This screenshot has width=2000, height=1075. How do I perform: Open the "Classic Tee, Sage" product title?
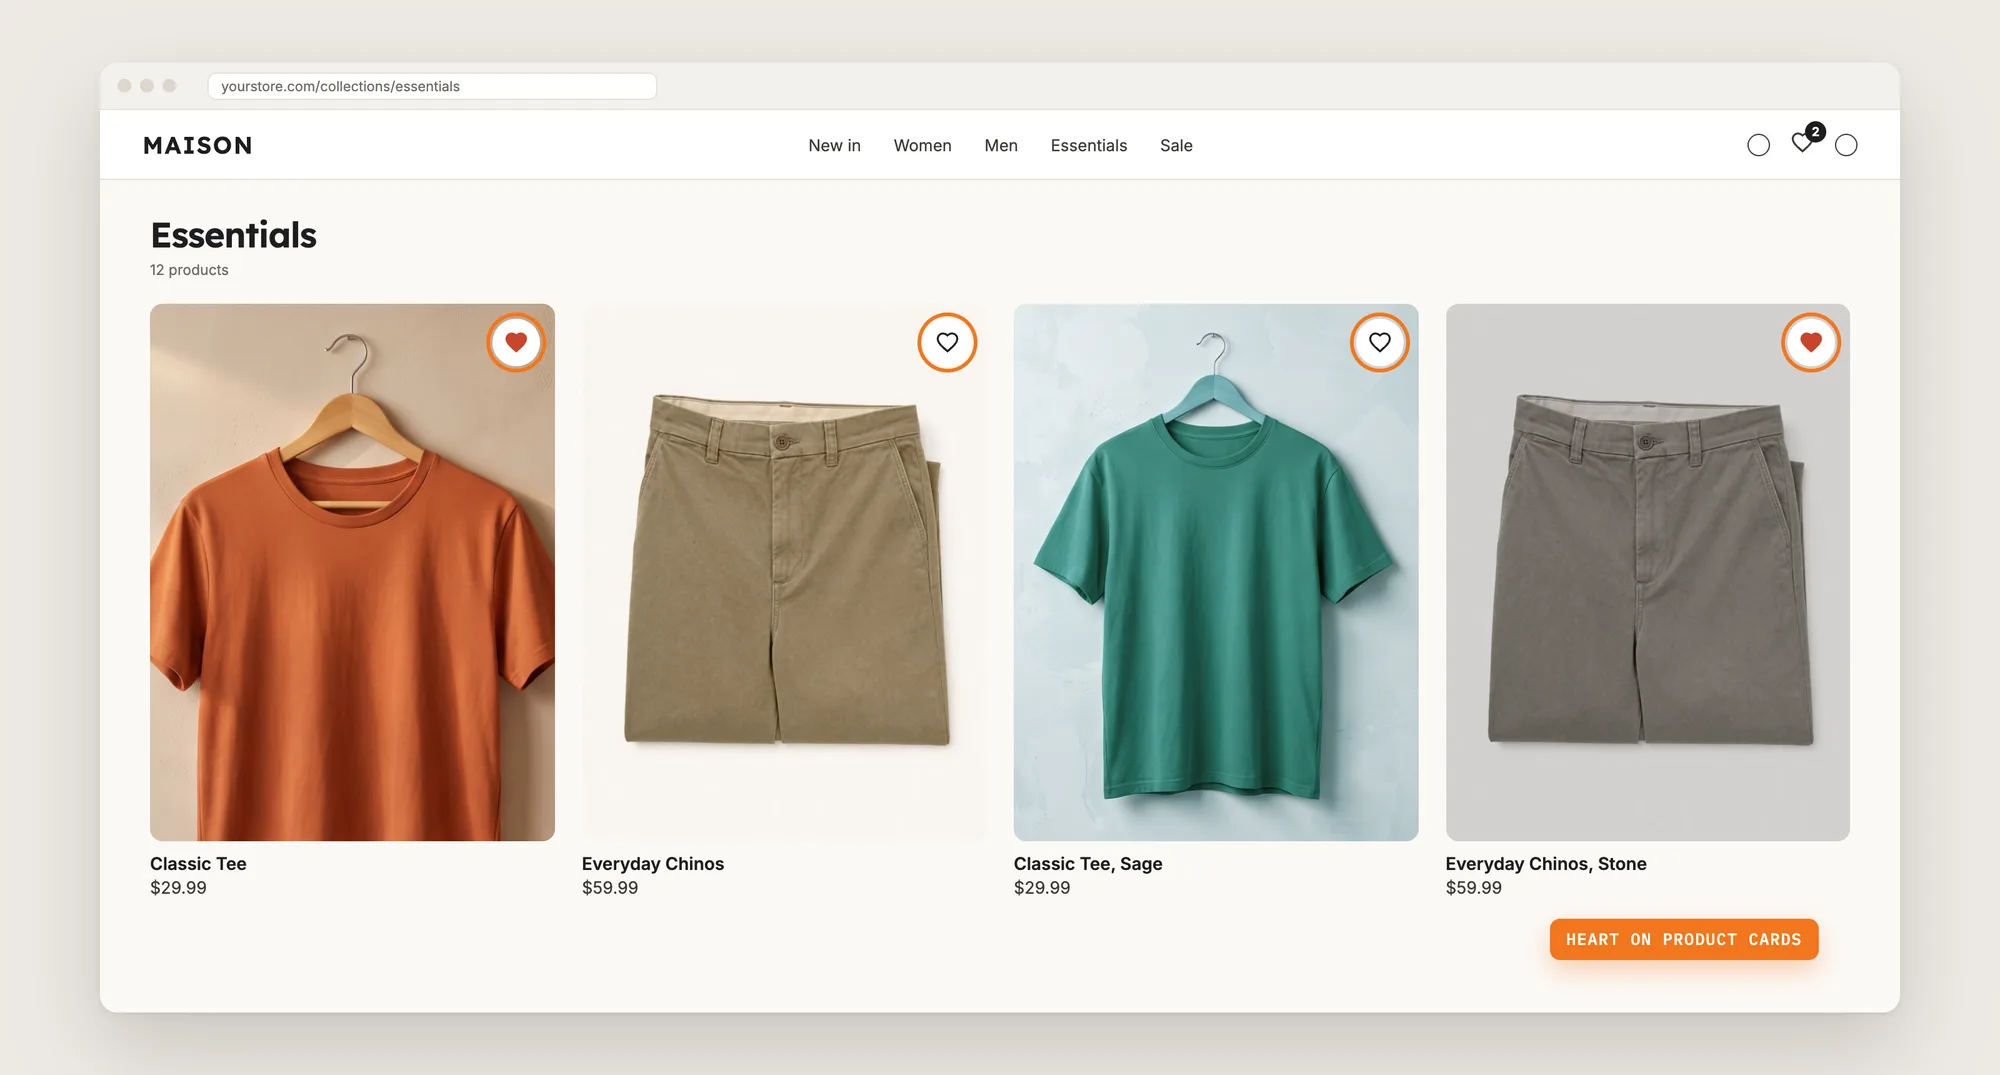(1088, 863)
